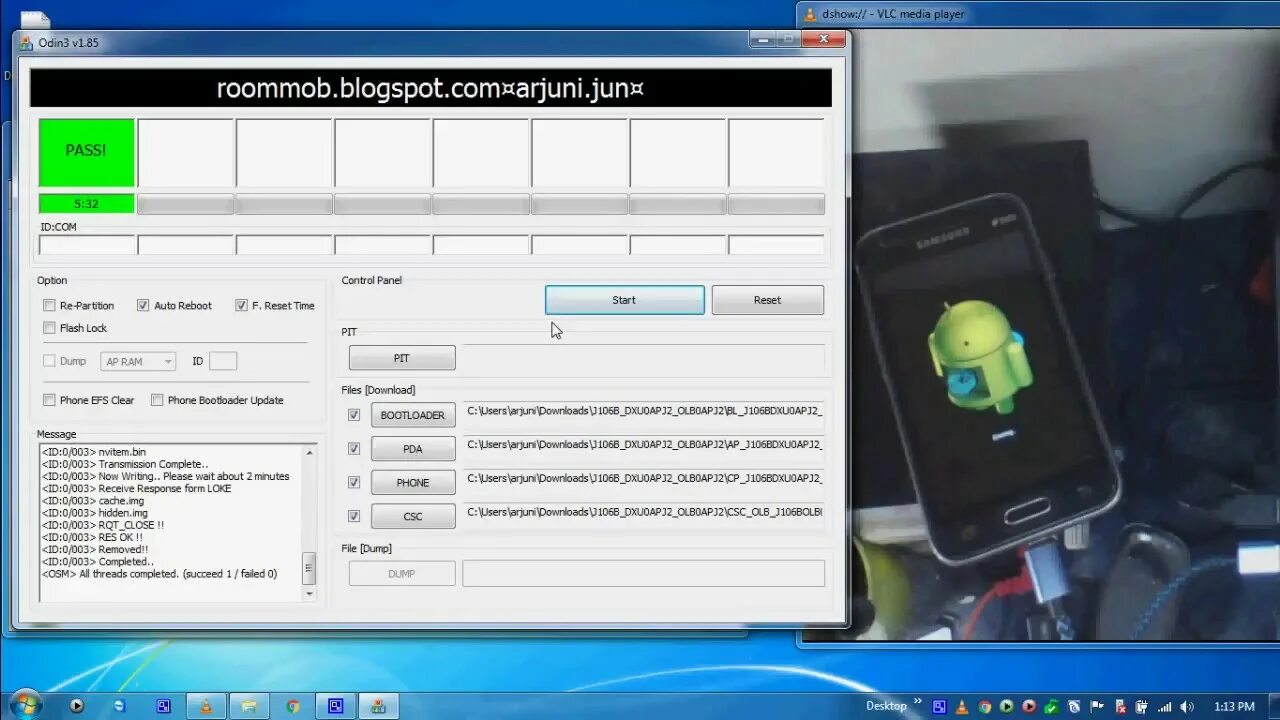Click the blue square tray icon beside Desktop chevron
The image size is (1280, 720).
(940, 706)
